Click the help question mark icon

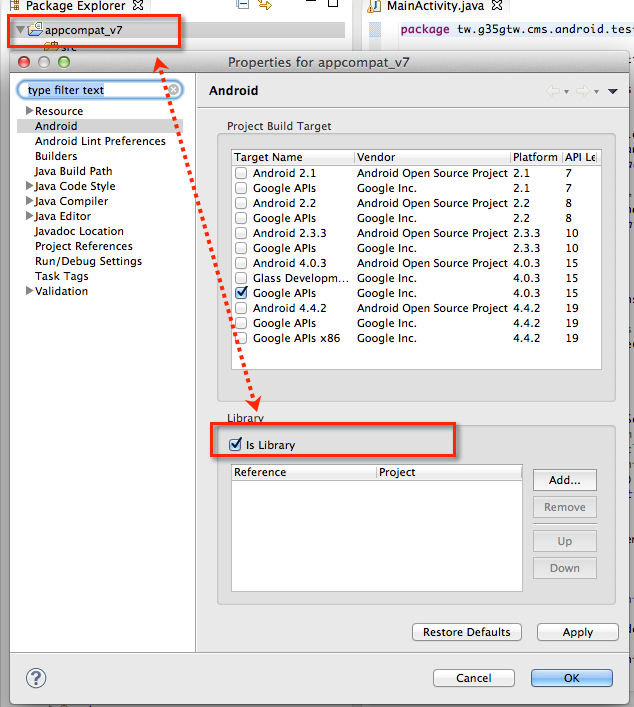pos(35,678)
